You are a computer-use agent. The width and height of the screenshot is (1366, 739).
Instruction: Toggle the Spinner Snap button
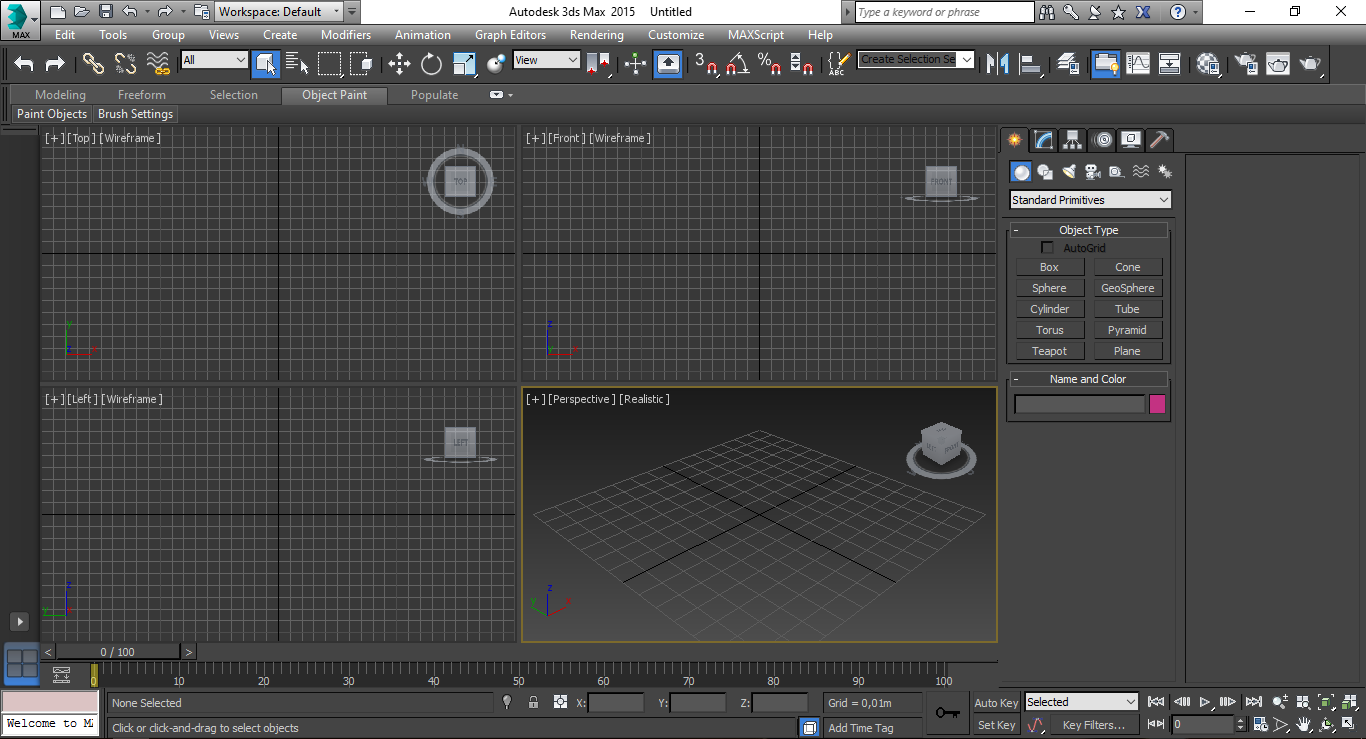pyautogui.click(x=801, y=64)
